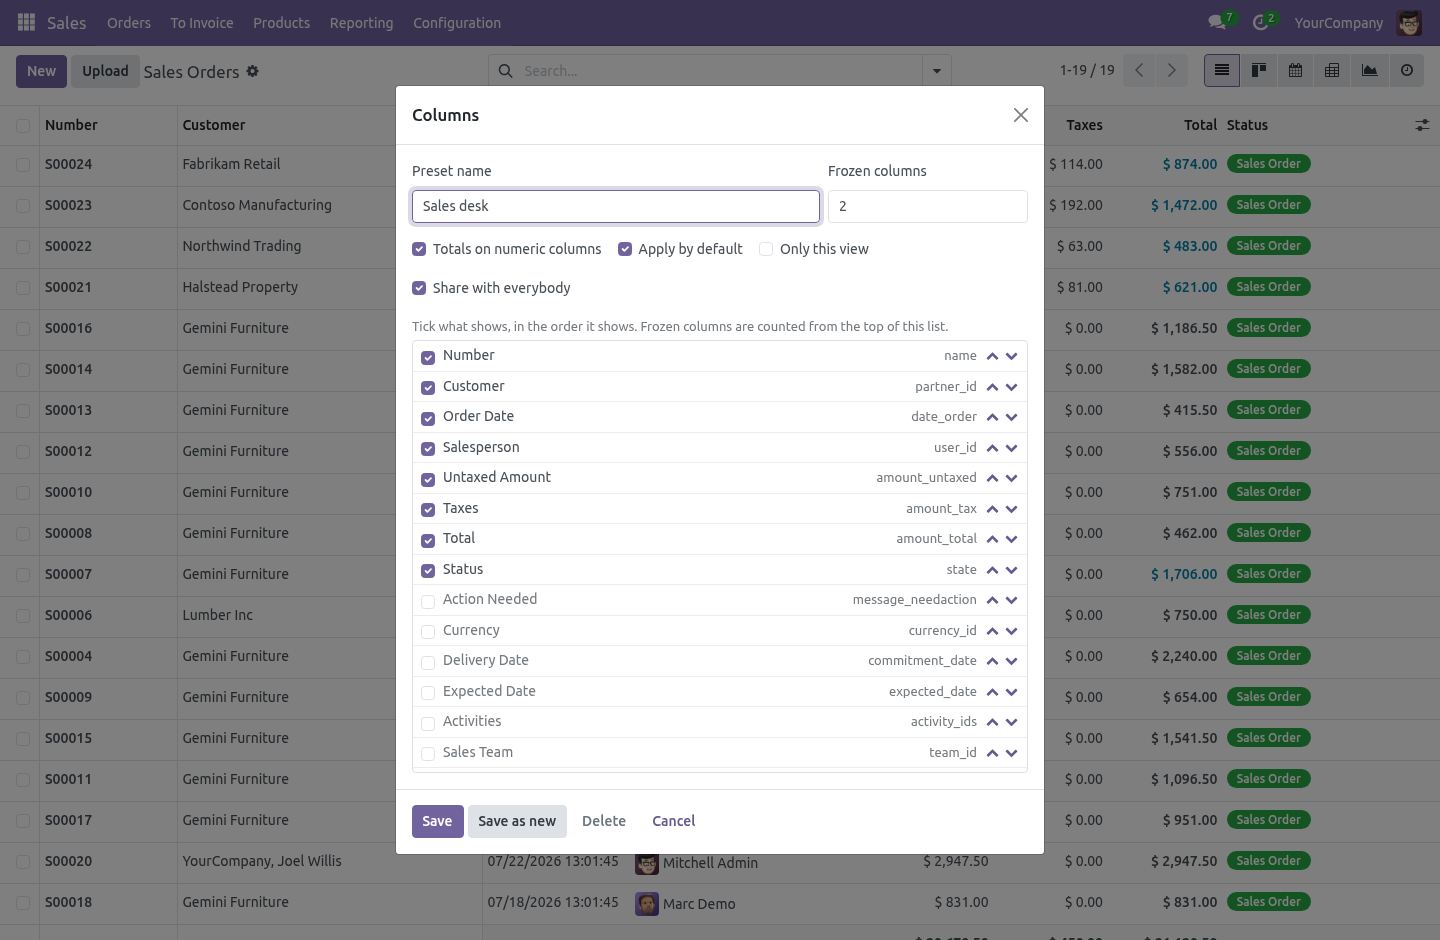This screenshot has height=940, width=1440.
Task: Click the Upload button
Action: [x=105, y=71]
